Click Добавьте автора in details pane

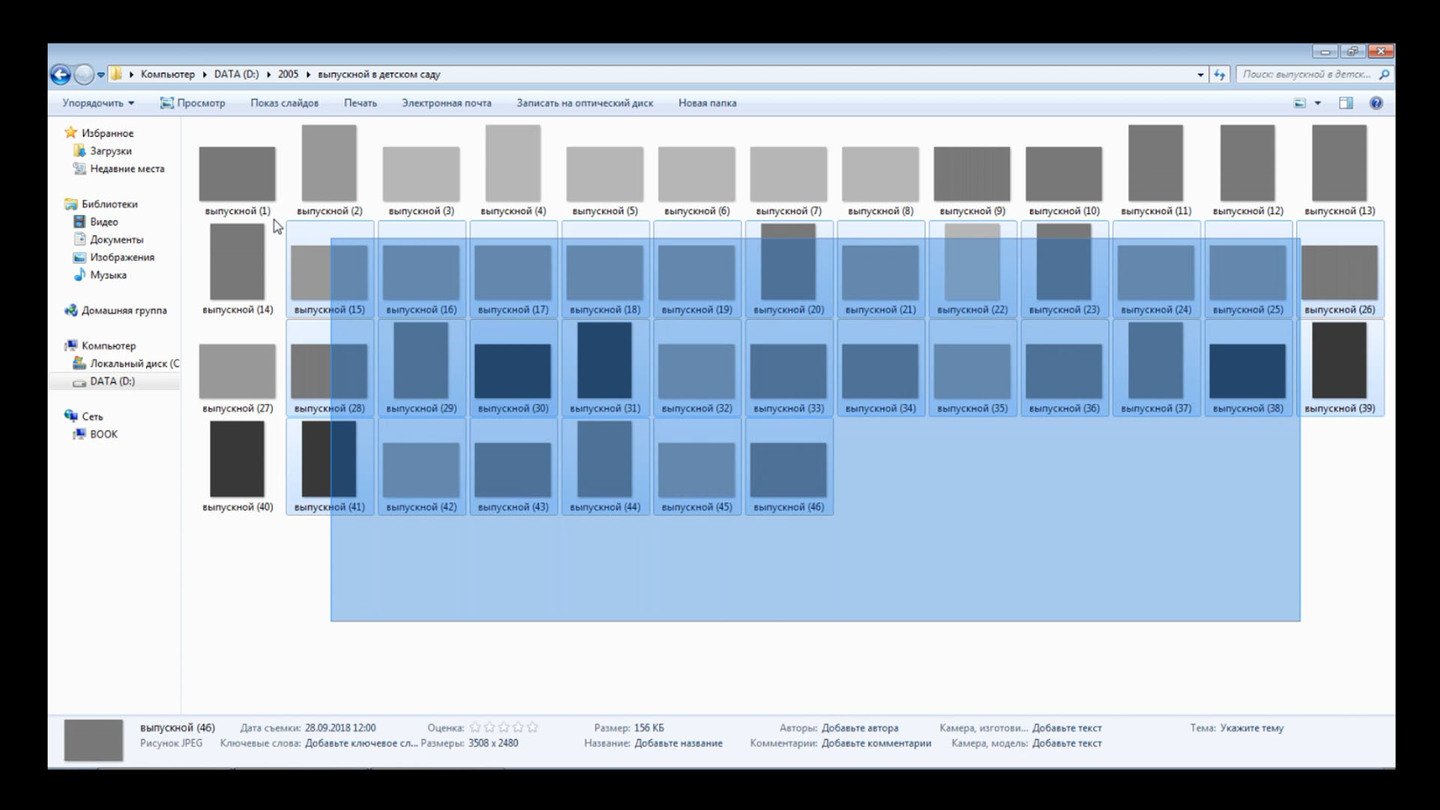860,728
